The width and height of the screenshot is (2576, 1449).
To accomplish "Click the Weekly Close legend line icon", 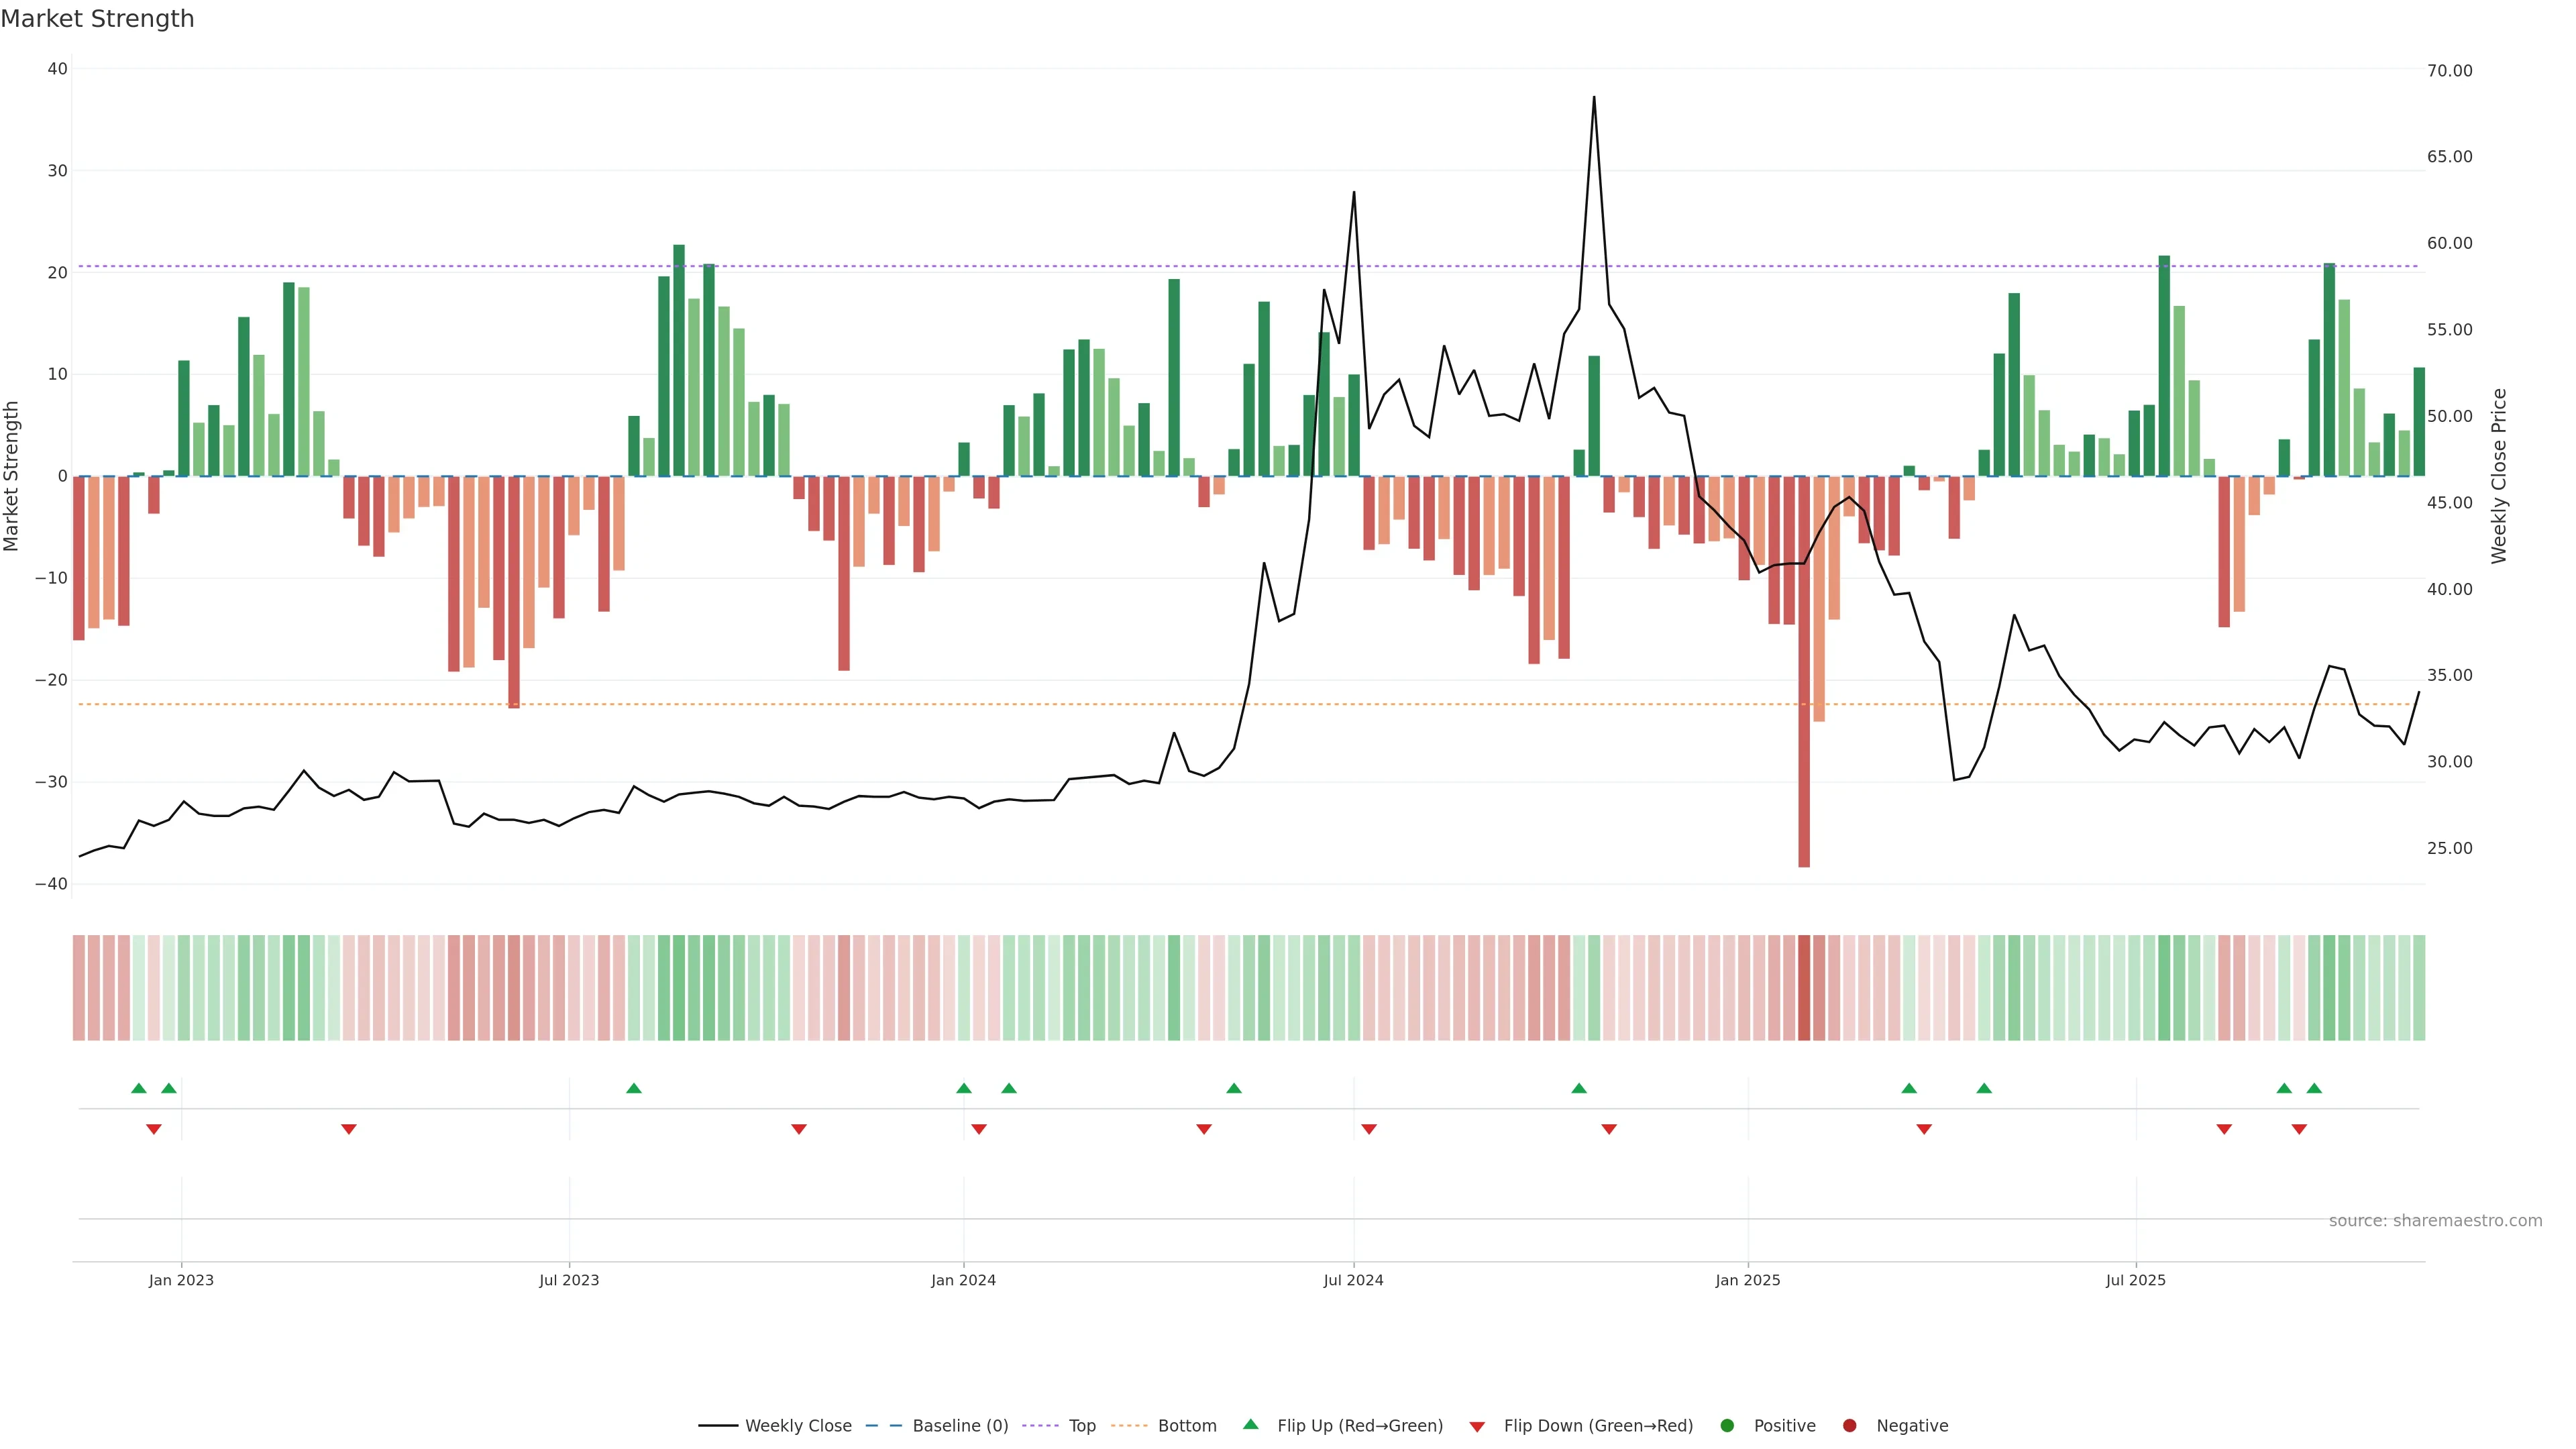I will 717,1426.
